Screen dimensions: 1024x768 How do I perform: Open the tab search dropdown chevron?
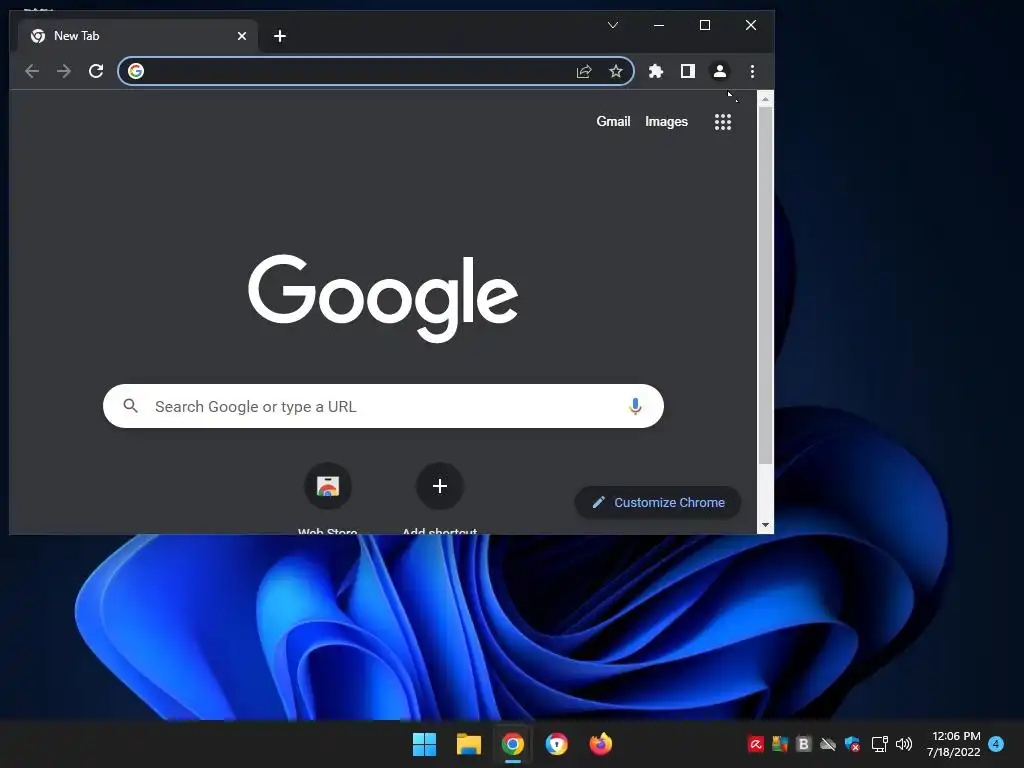tap(613, 25)
